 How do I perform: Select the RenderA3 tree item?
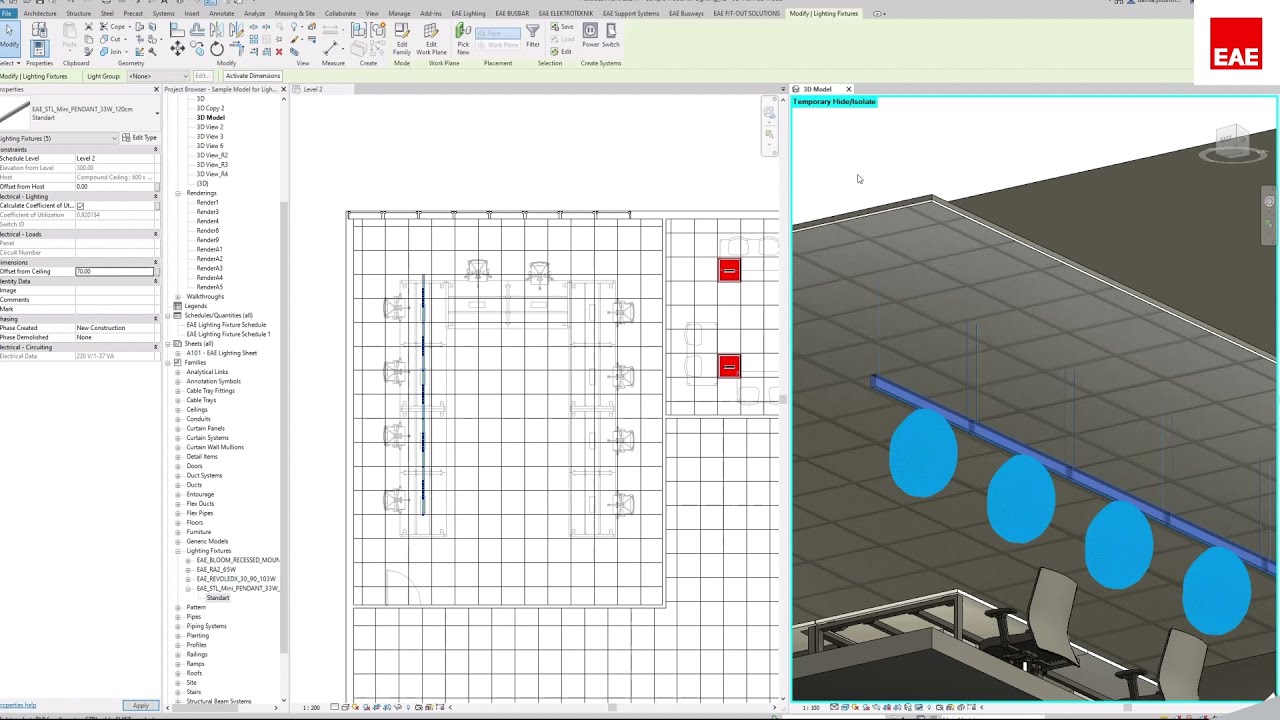coord(209,268)
